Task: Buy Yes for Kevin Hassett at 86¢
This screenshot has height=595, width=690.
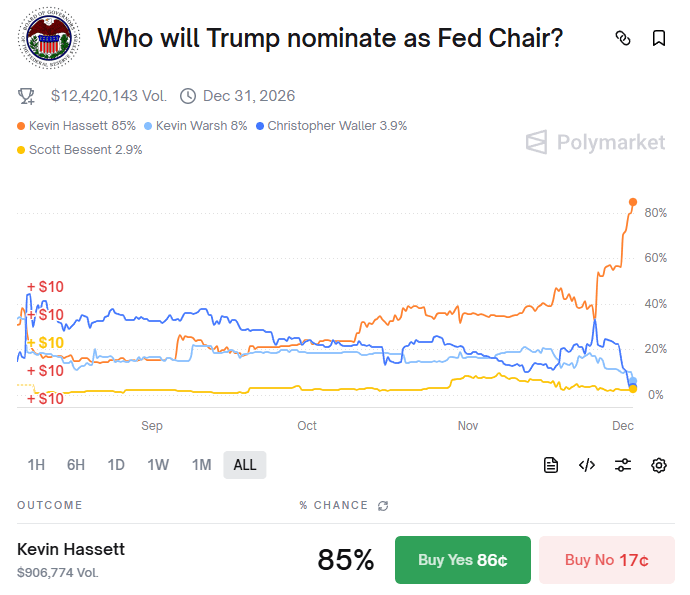Action: click(x=463, y=560)
